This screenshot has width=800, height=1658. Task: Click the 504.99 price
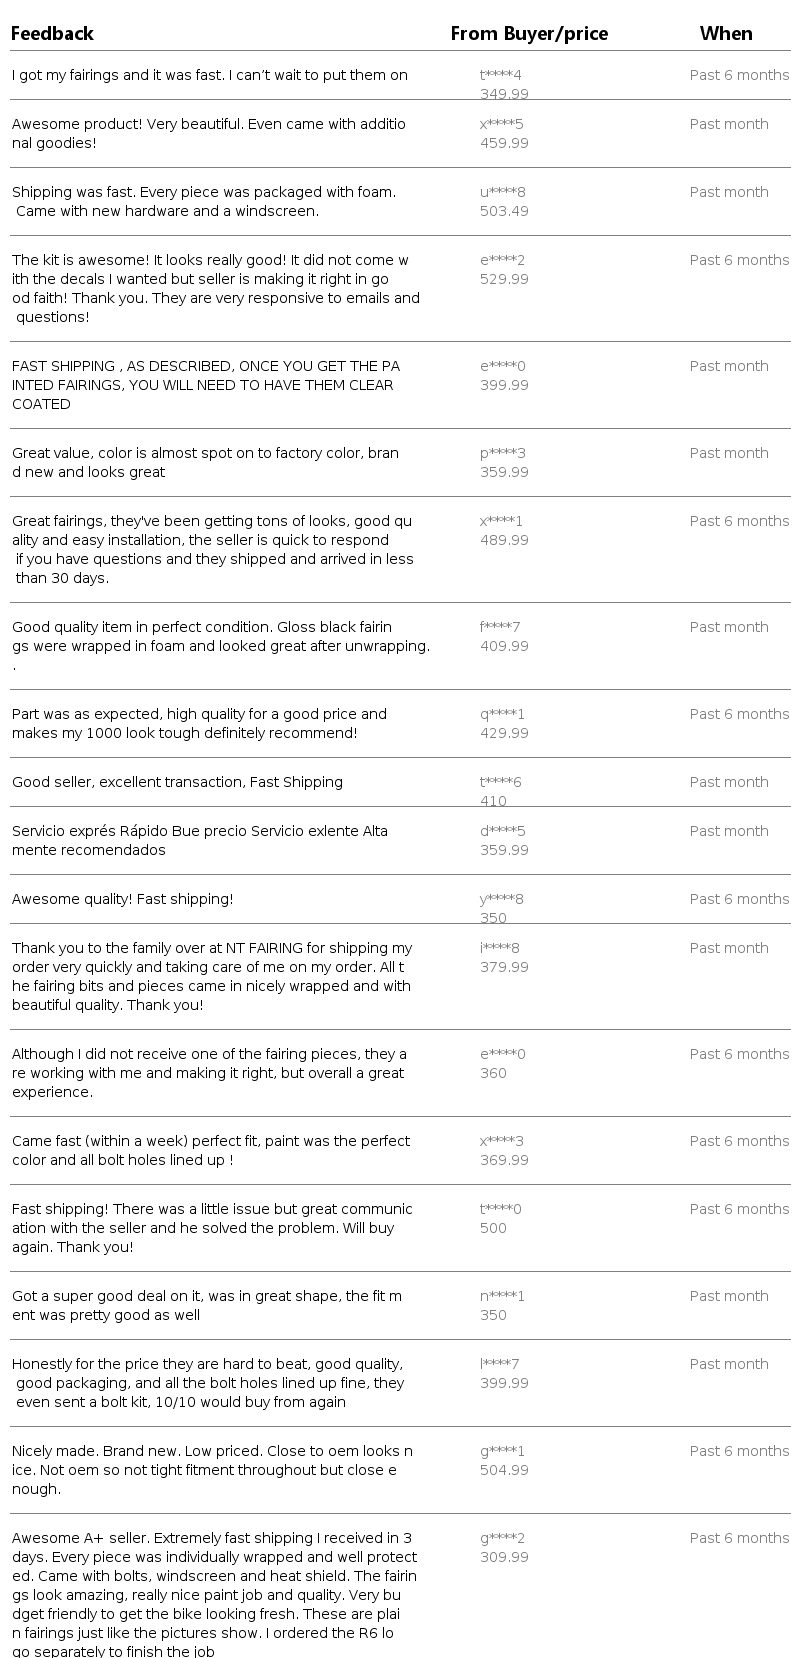pyautogui.click(x=504, y=1470)
